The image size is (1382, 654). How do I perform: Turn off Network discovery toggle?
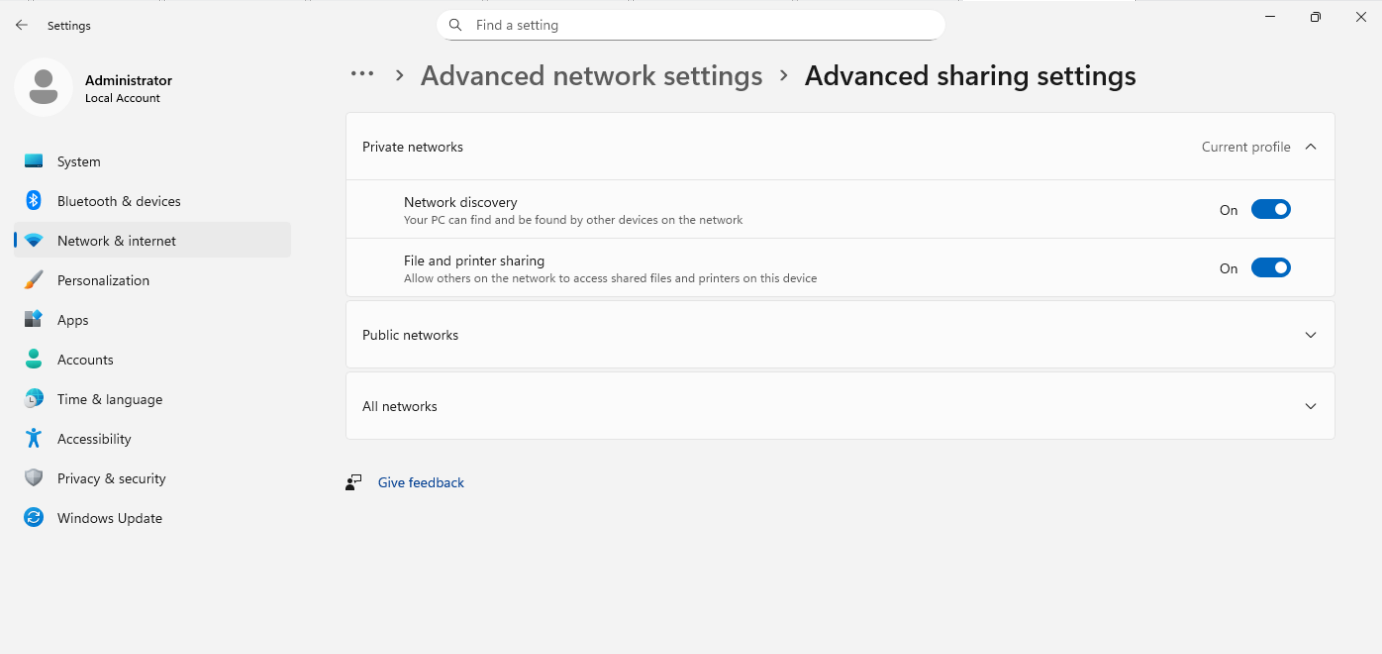(x=1271, y=210)
